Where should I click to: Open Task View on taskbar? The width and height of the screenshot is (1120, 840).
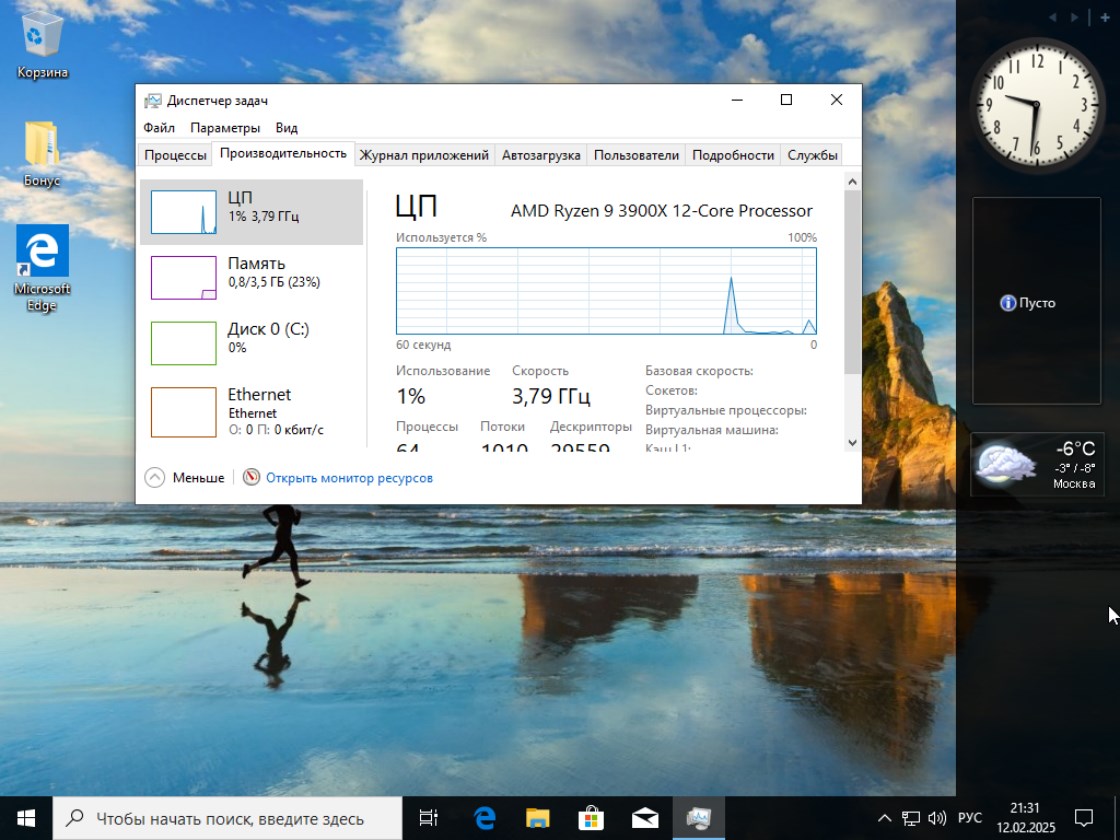(428, 818)
